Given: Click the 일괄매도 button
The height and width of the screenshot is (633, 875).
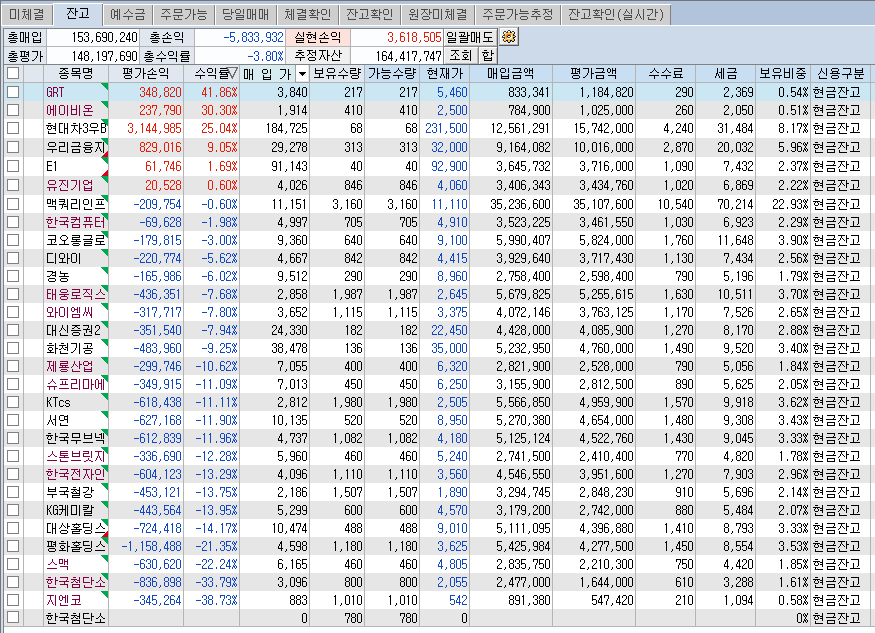Looking at the screenshot, I should tap(470, 37).
